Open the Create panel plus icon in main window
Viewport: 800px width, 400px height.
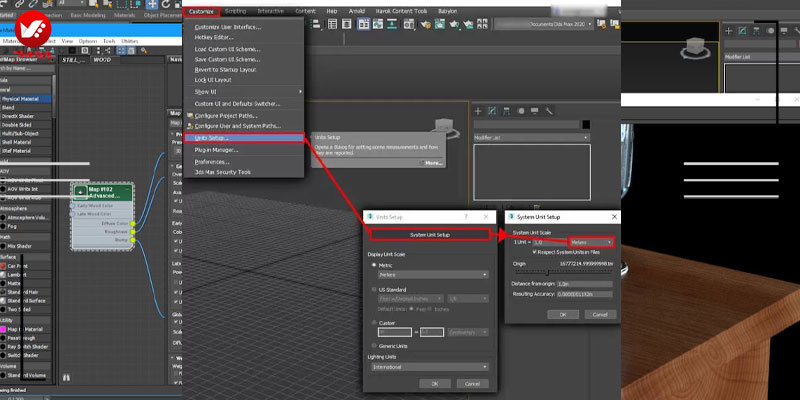click(x=478, y=111)
